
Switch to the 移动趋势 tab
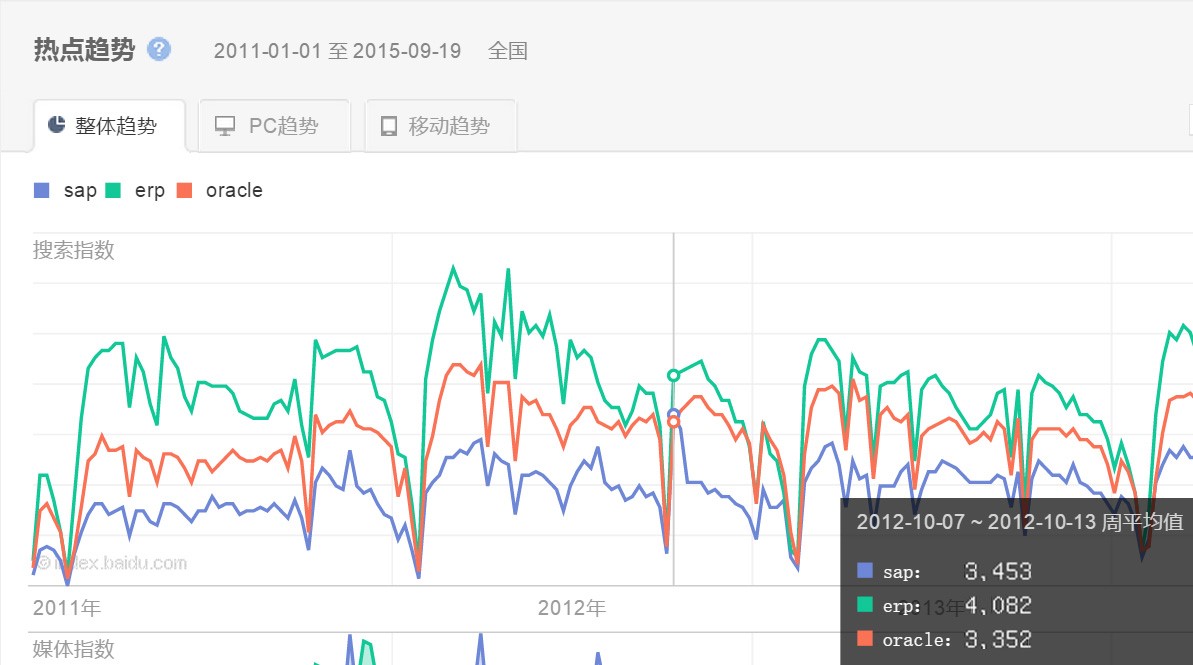click(x=441, y=126)
